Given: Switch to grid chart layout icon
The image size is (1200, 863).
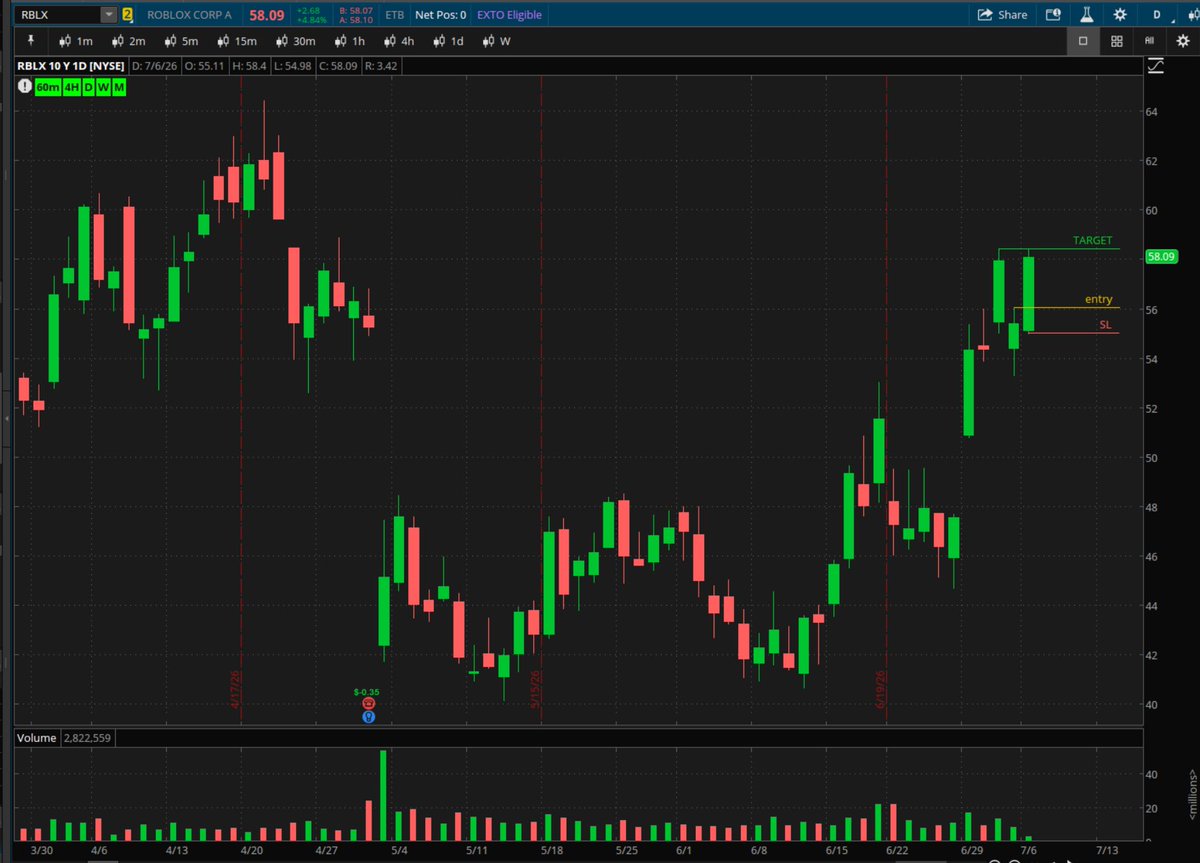Looking at the screenshot, I should point(1117,41).
